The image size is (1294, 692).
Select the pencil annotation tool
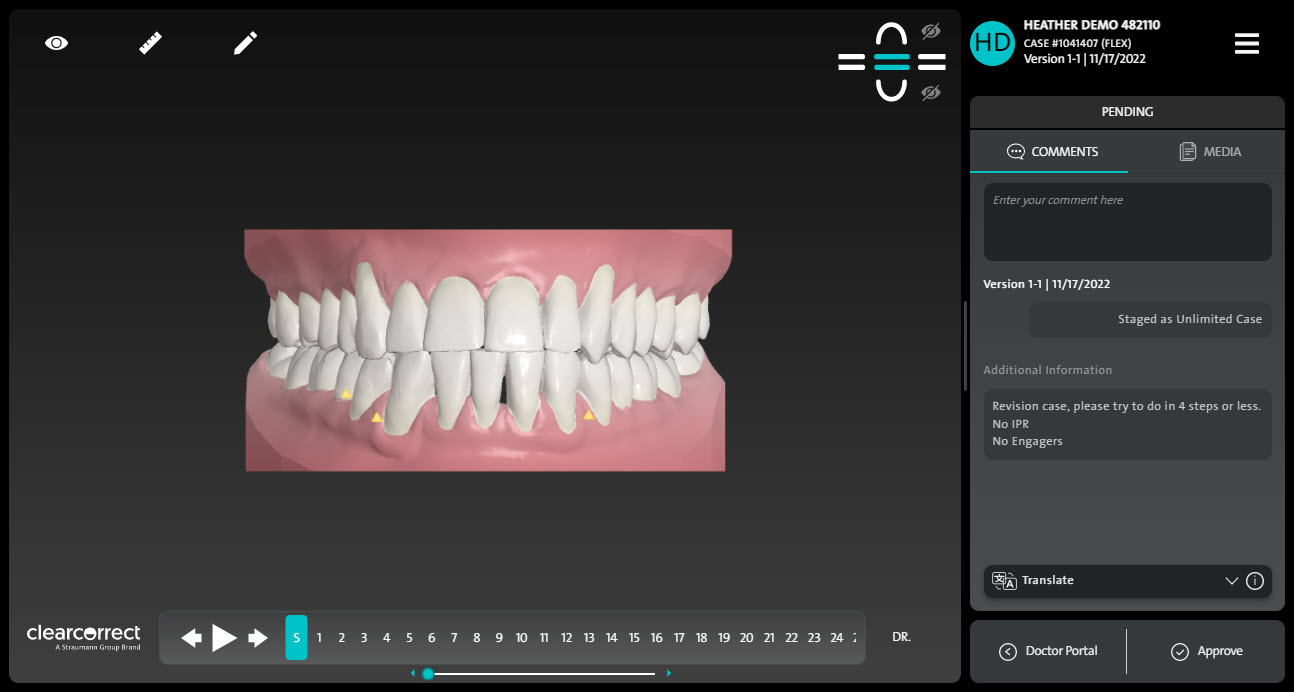click(245, 43)
